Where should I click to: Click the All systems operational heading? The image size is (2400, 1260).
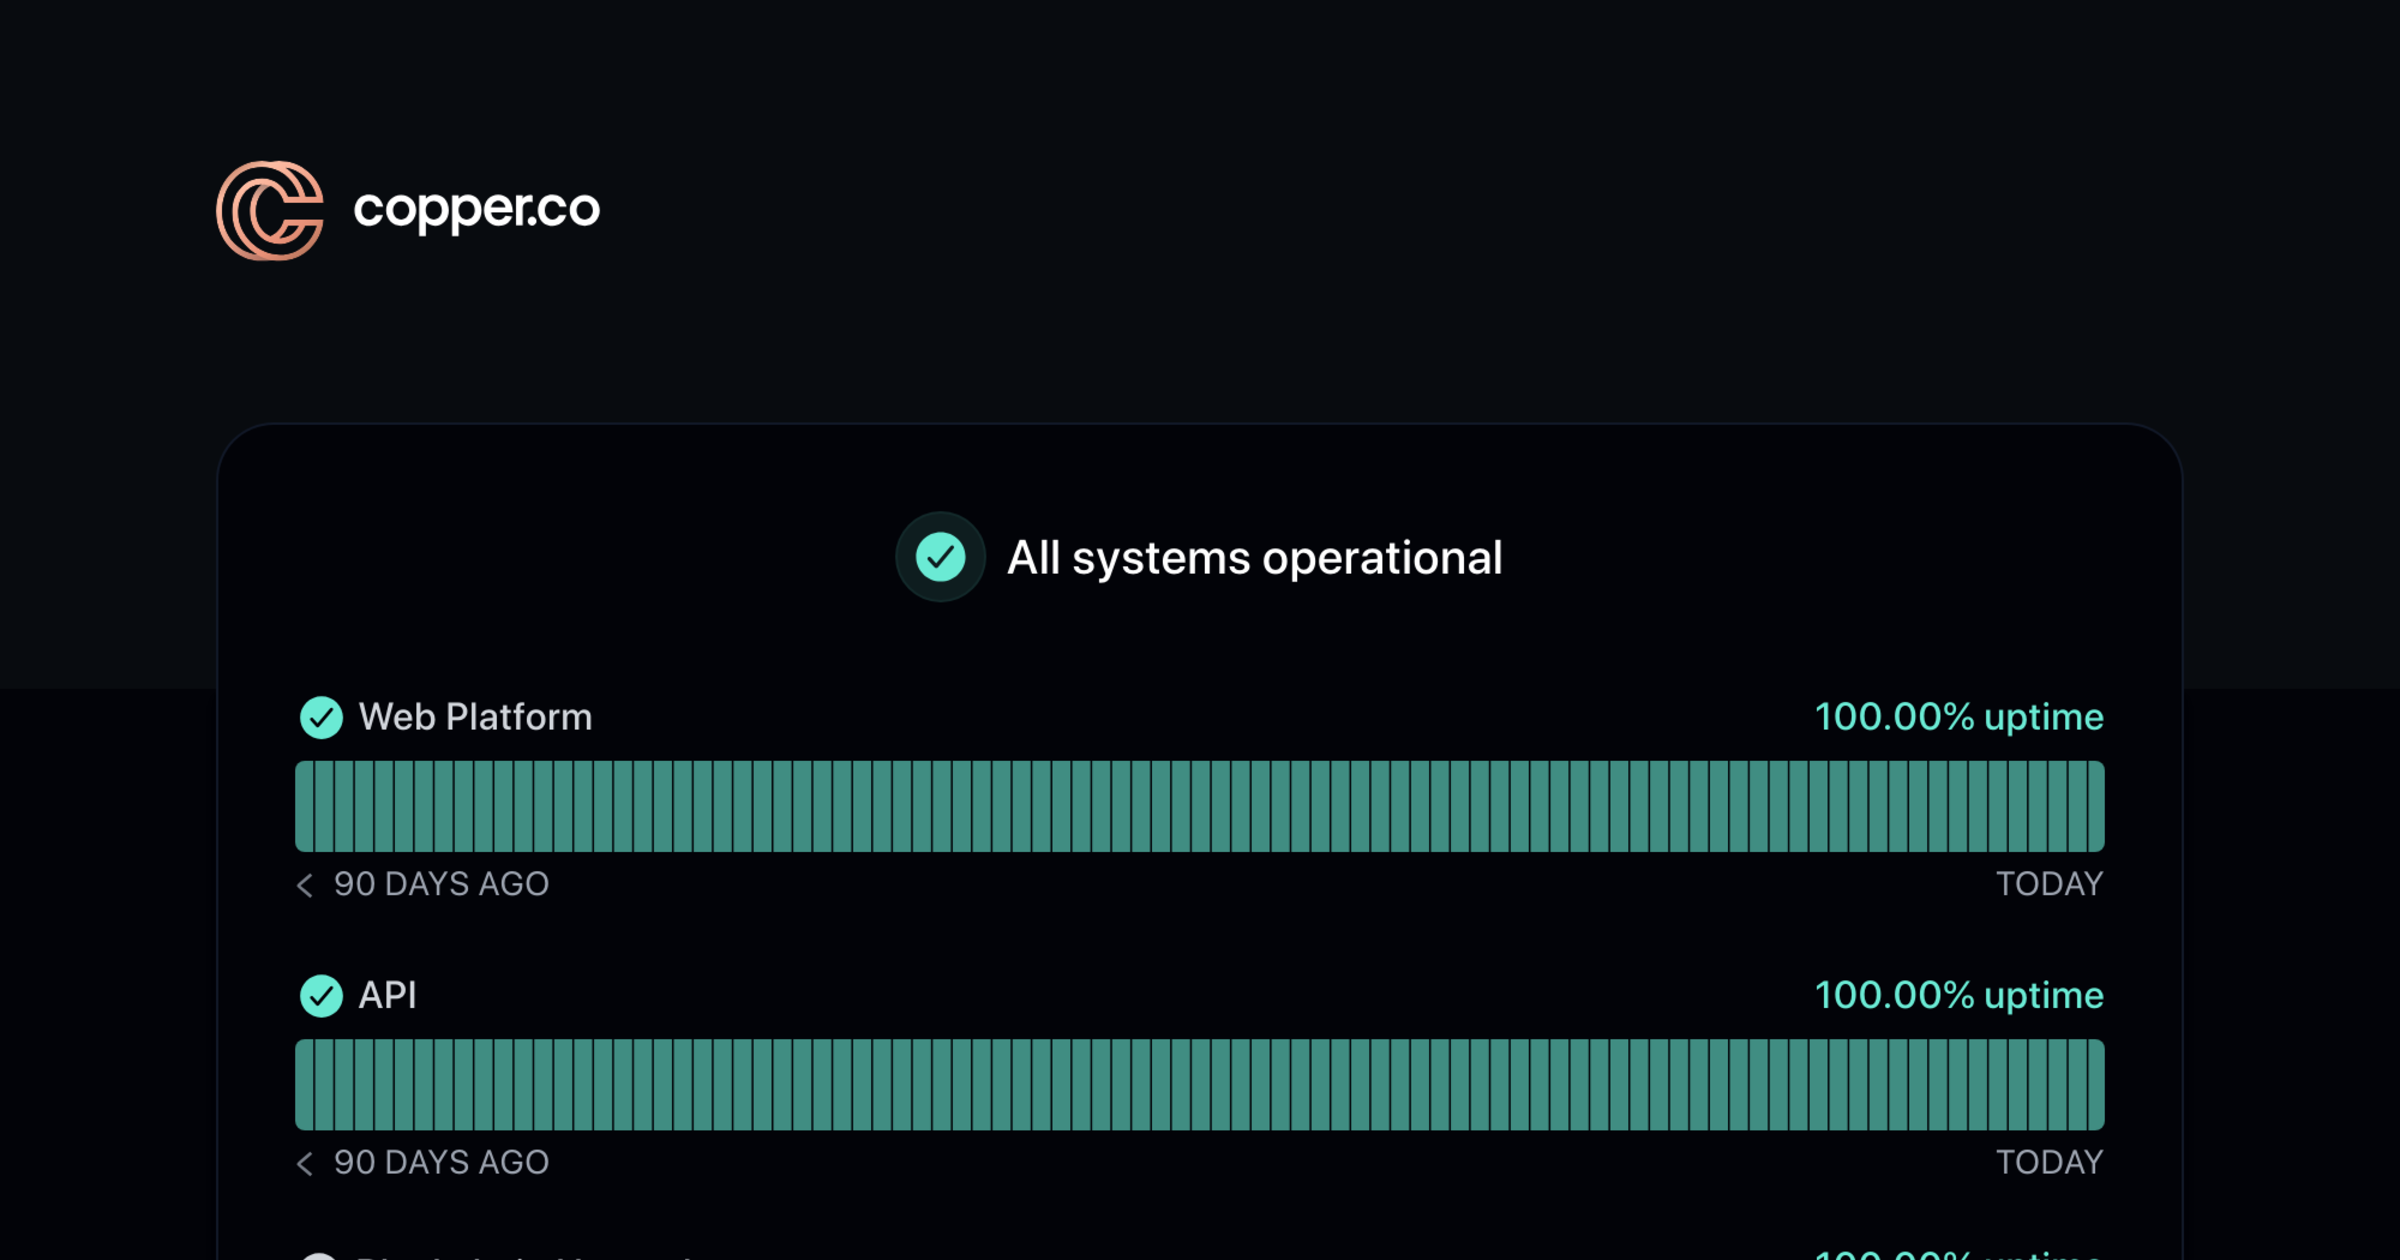pos(1254,558)
